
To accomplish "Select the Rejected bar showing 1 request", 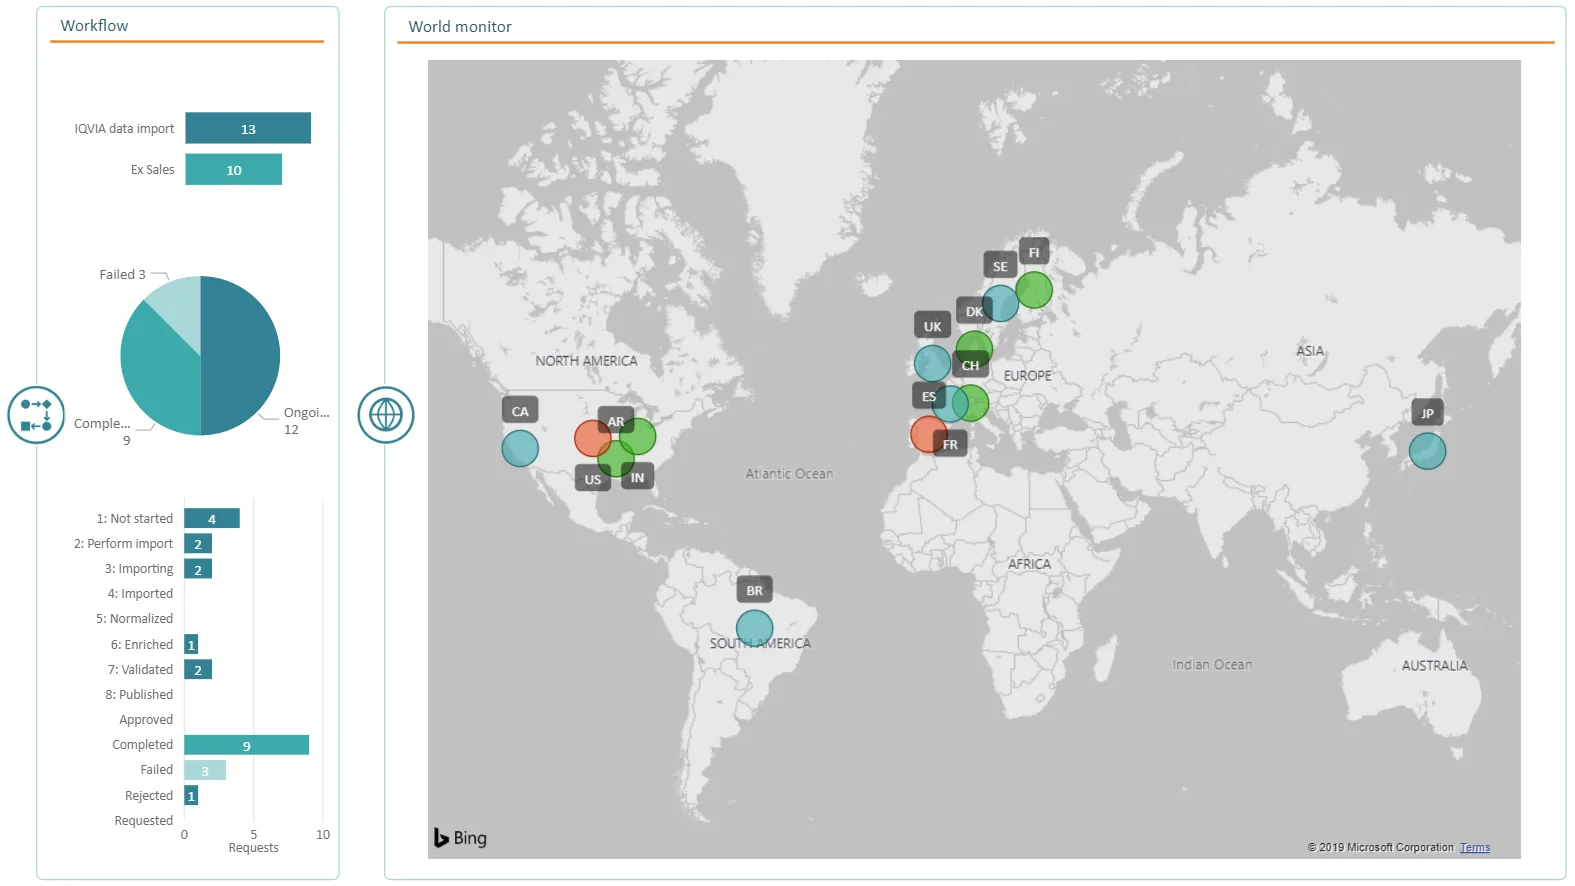I will tap(191, 796).
